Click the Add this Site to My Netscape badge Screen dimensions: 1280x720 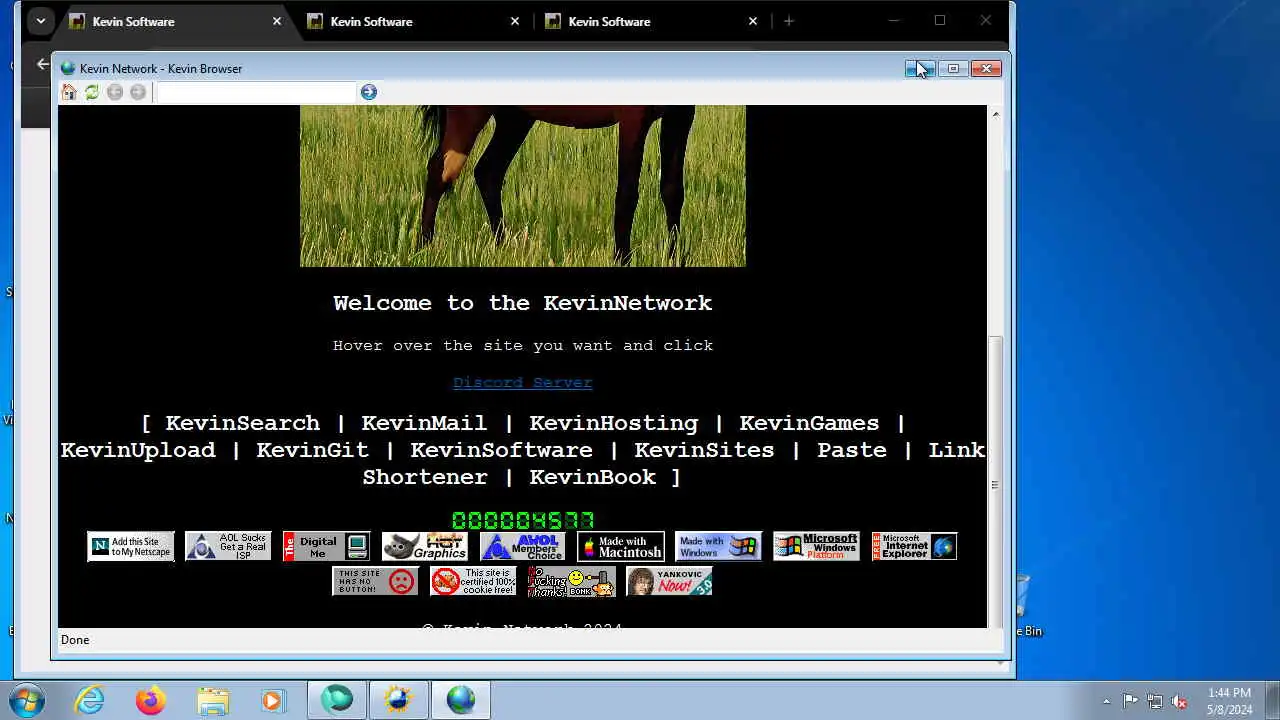[x=131, y=547]
